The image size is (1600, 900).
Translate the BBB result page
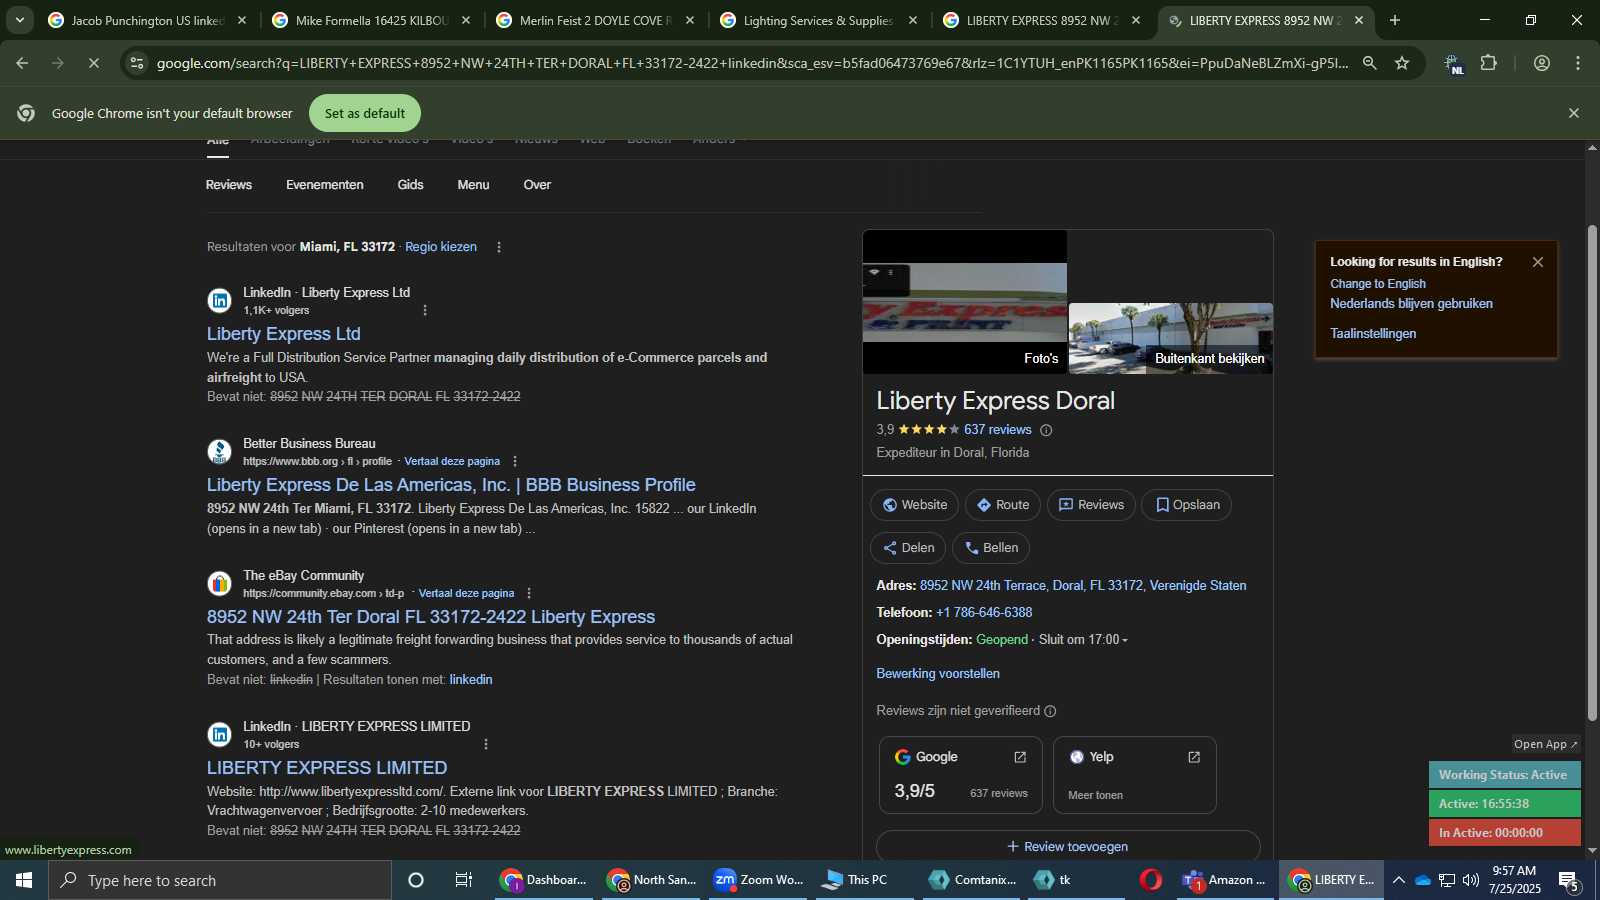452,461
